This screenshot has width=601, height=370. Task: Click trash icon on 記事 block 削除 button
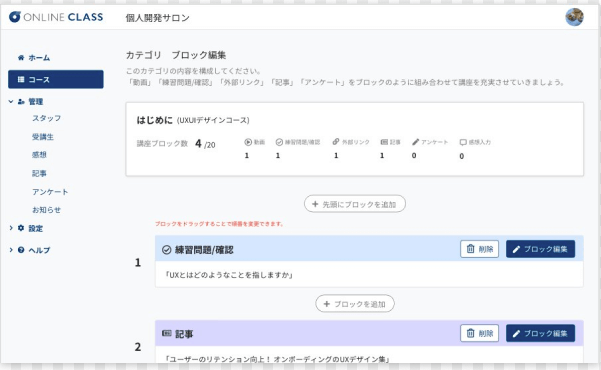click(470, 333)
